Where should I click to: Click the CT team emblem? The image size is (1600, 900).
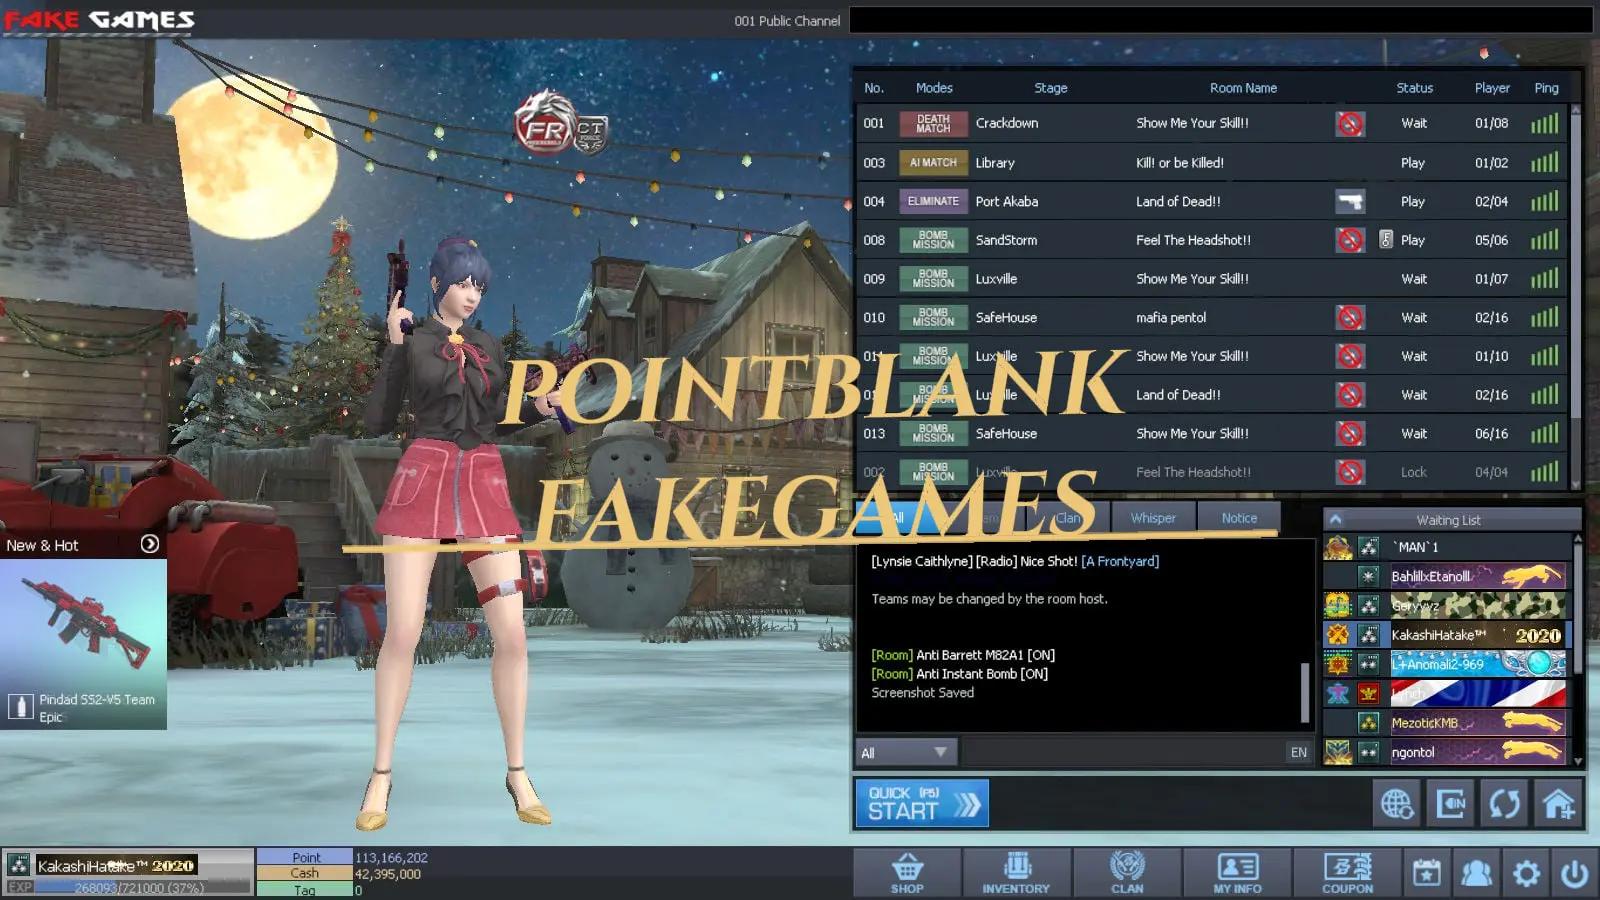590,133
